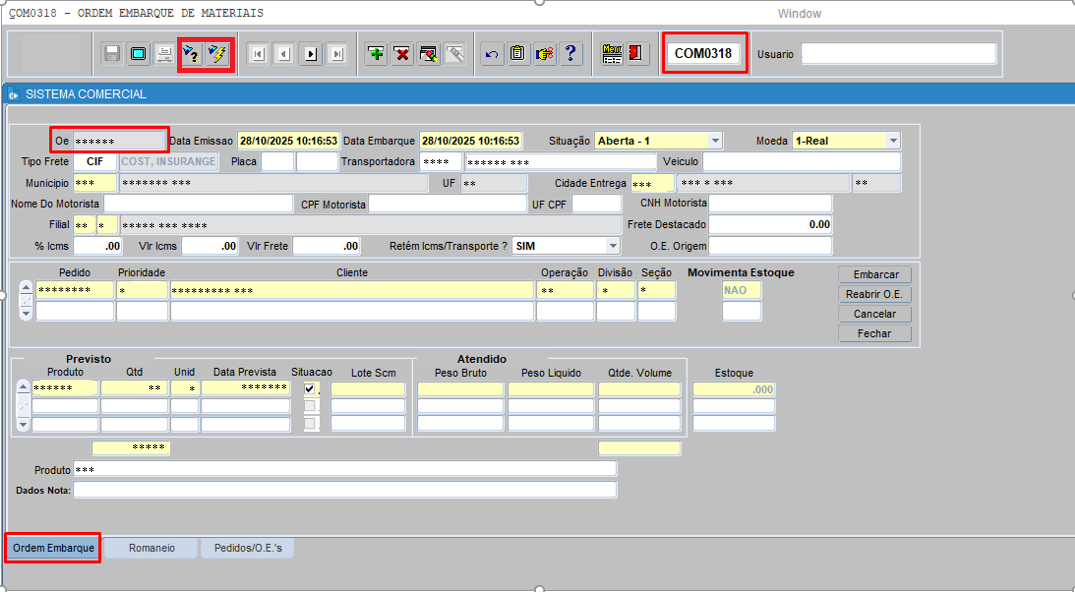Open the Menu icon in toolbar
This screenshot has width=1075, height=592.
[612, 54]
